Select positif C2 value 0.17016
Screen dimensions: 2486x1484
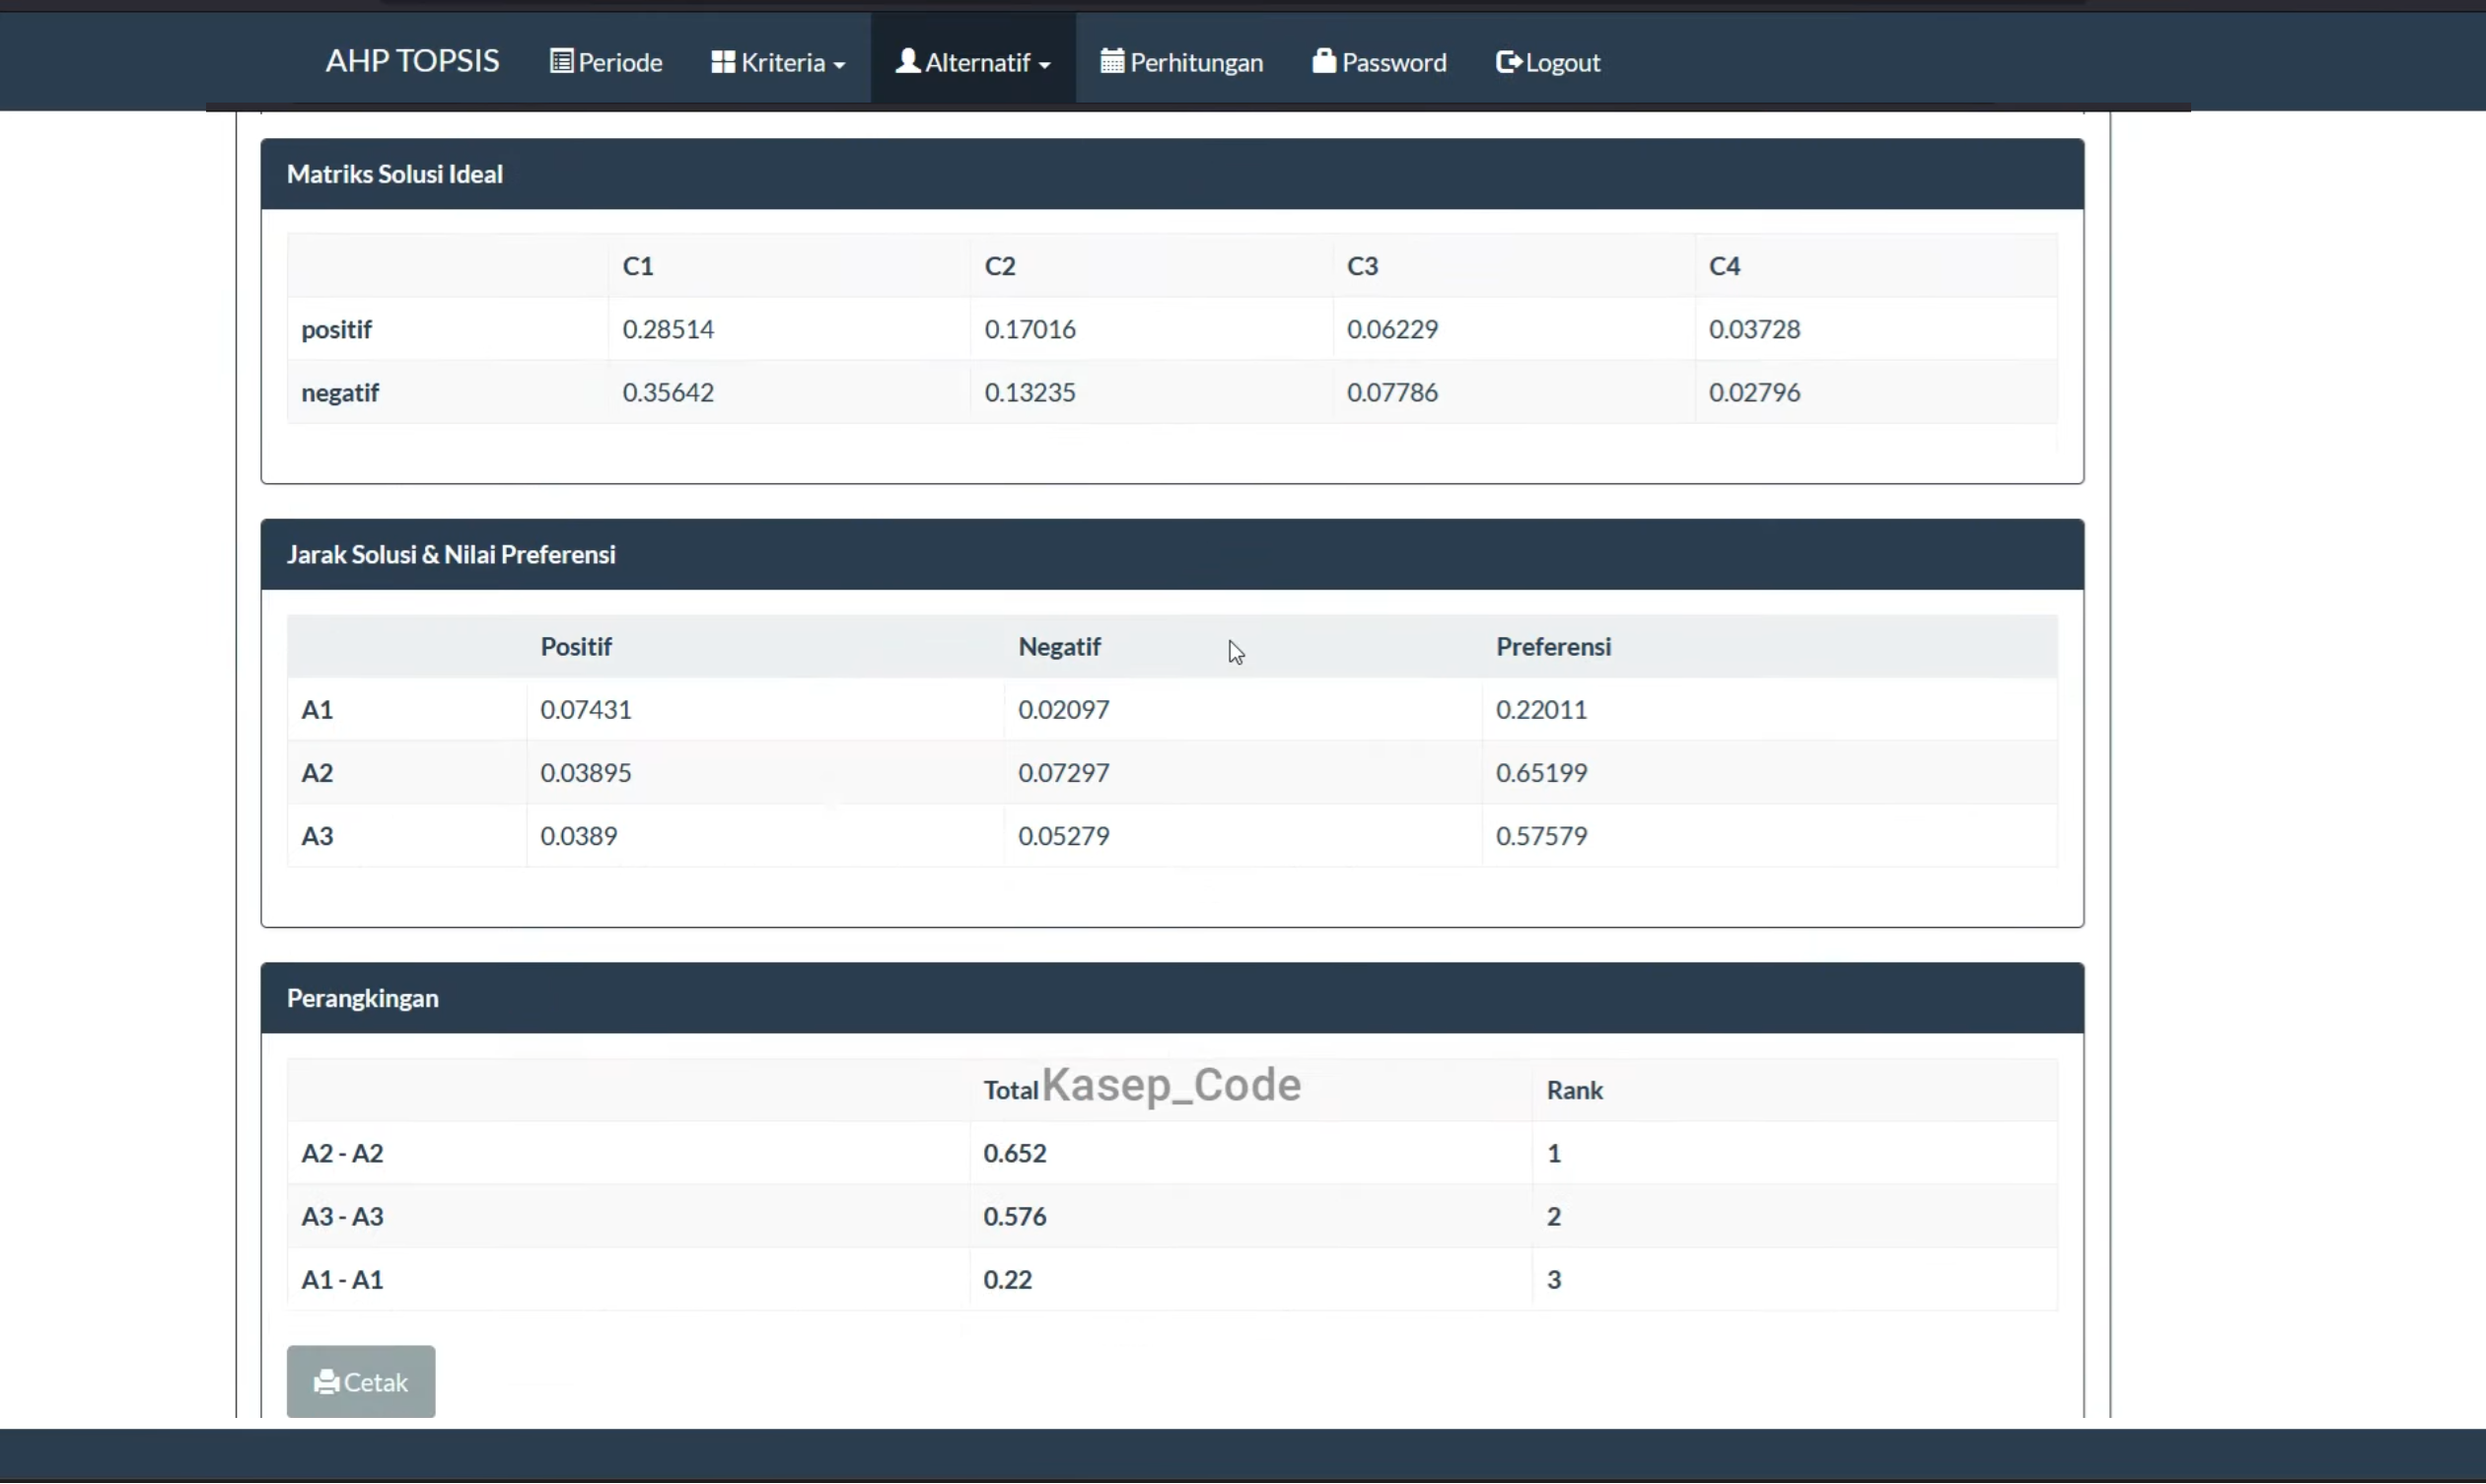click(1030, 329)
